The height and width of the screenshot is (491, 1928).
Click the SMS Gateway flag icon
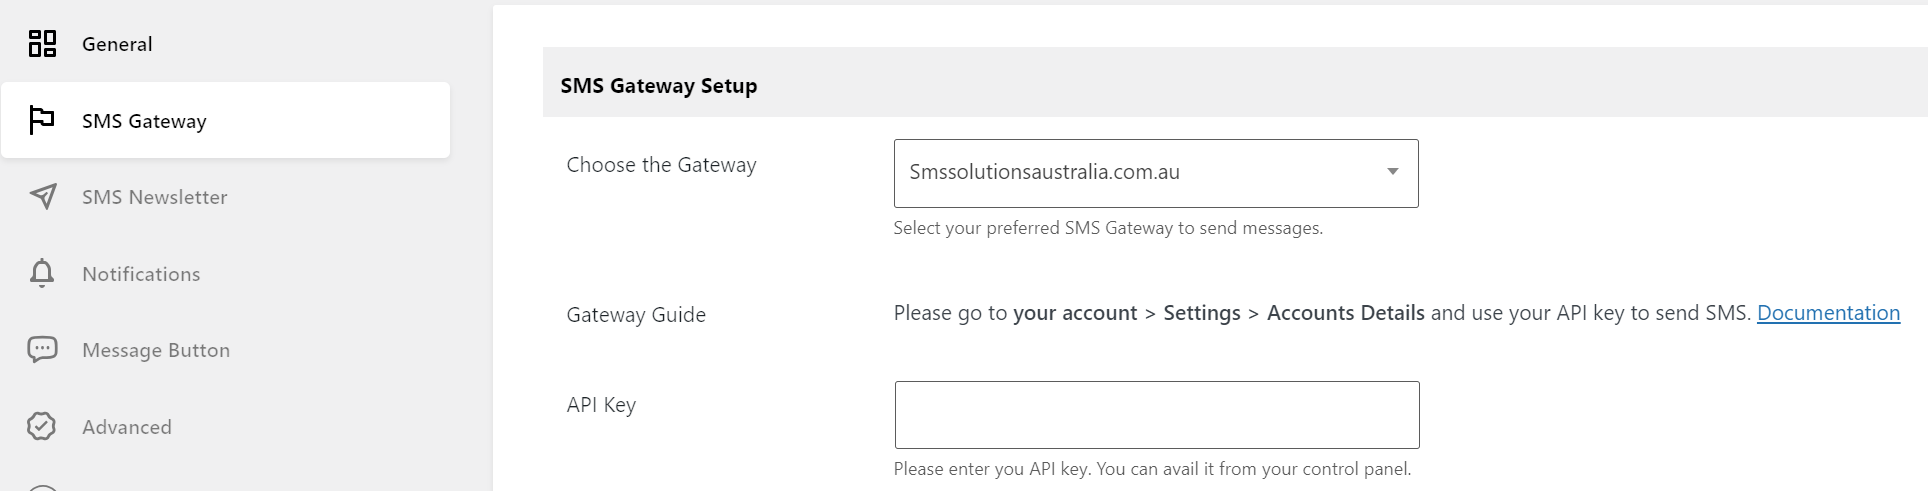pos(42,120)
